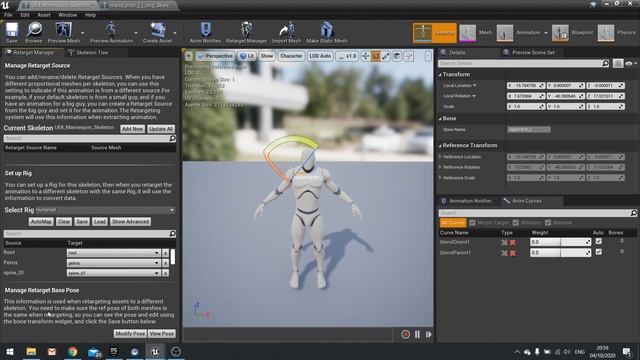
Task: Open the viewport options dropdown arrow
Action: point(189,56)
